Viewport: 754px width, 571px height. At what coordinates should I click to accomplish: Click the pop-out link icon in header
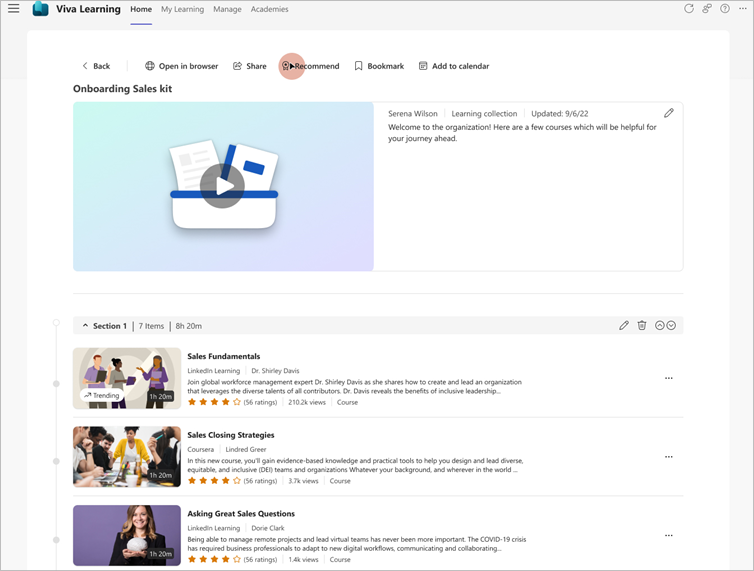pyautogui.click(x=706, y=9)
